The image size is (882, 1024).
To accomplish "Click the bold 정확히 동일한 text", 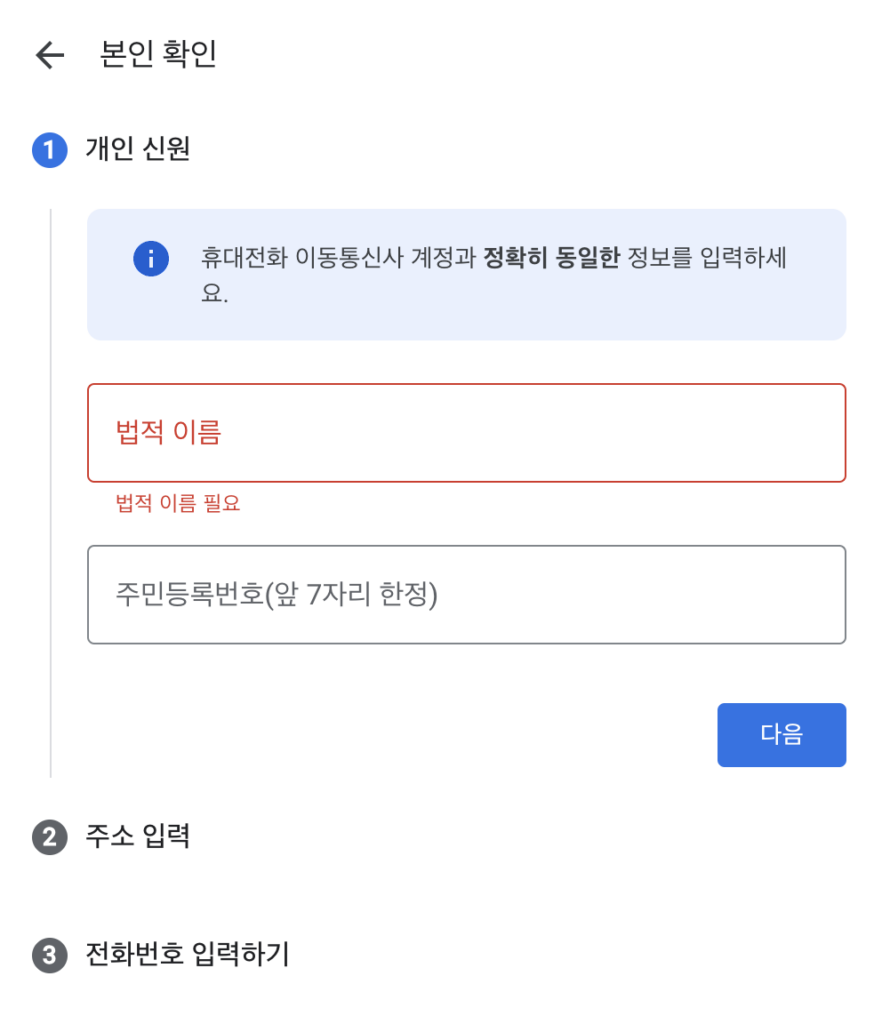I will (552, 259).
